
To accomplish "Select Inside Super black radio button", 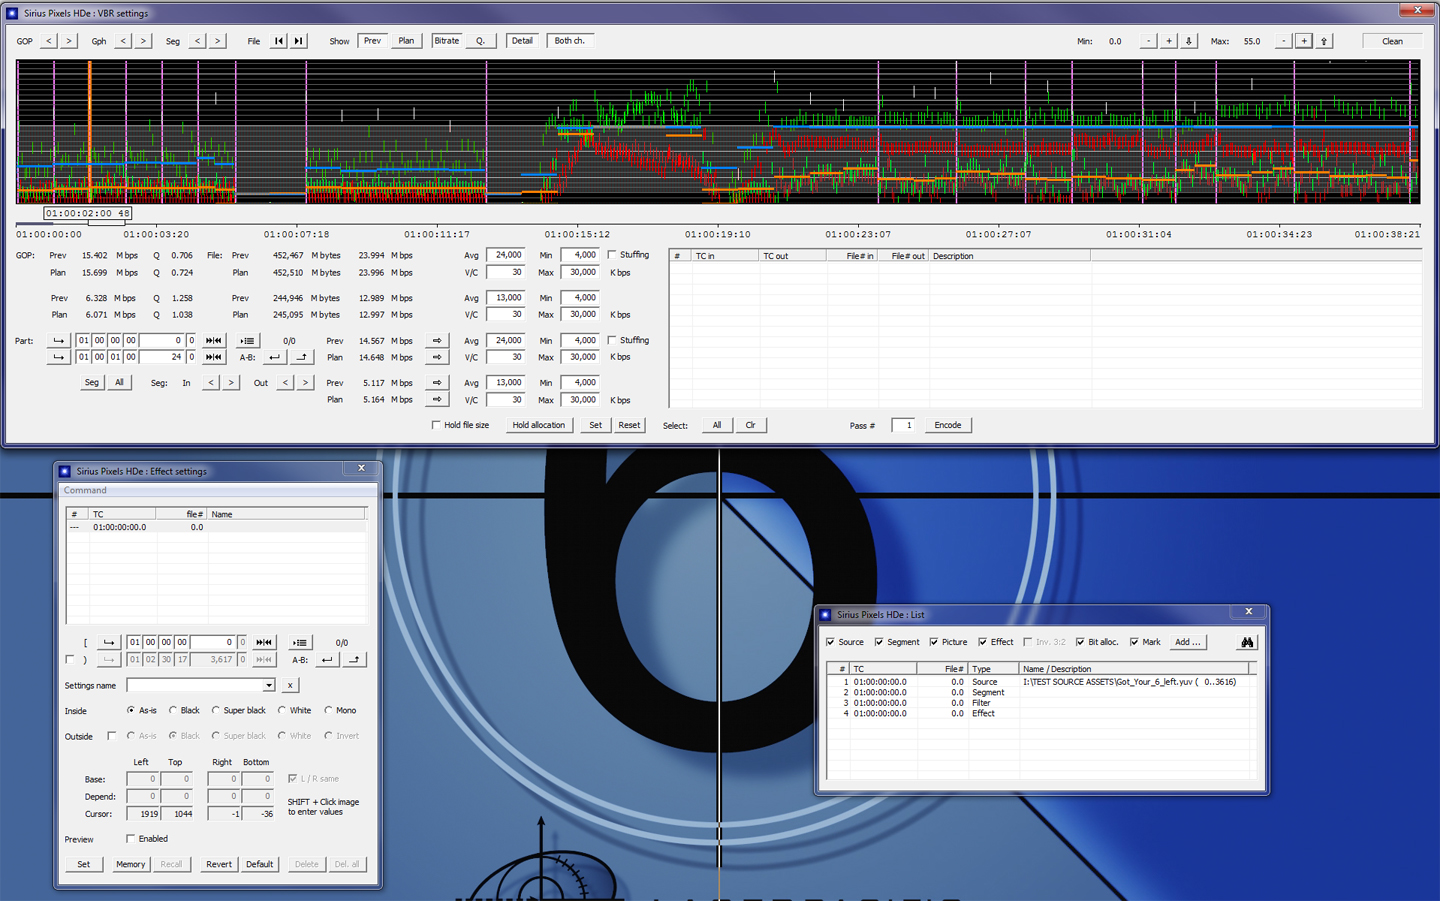I will 215,710.
